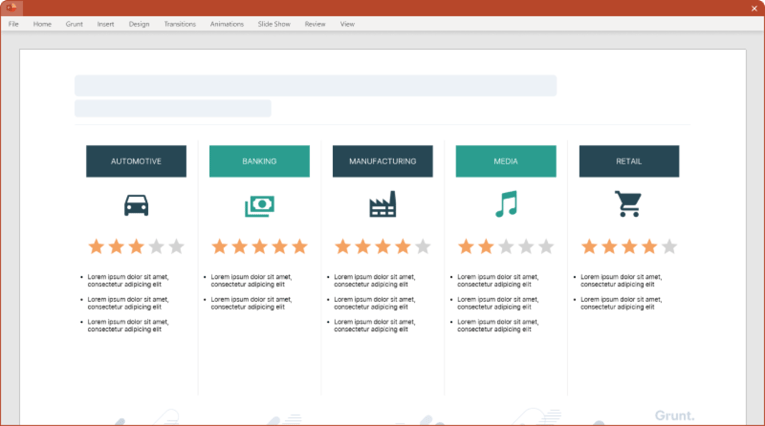Close the PowerPoint window
Image resolution: width=765 pixels, height=426 pixels.
tap(754, 8)
